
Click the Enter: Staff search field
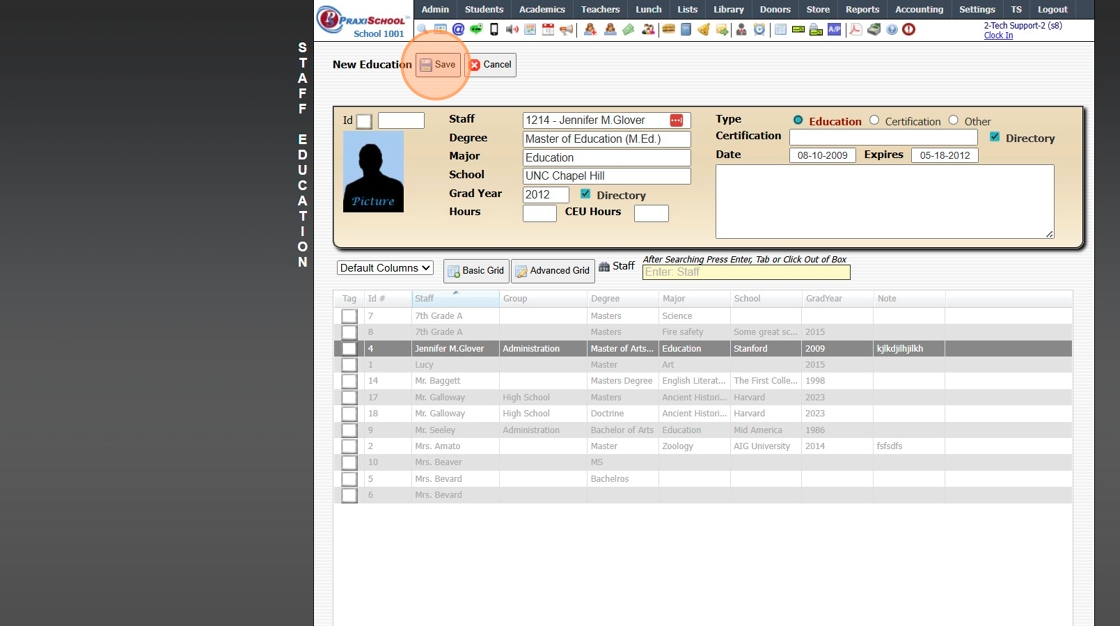pyautogui.click(x=745, y=272)
